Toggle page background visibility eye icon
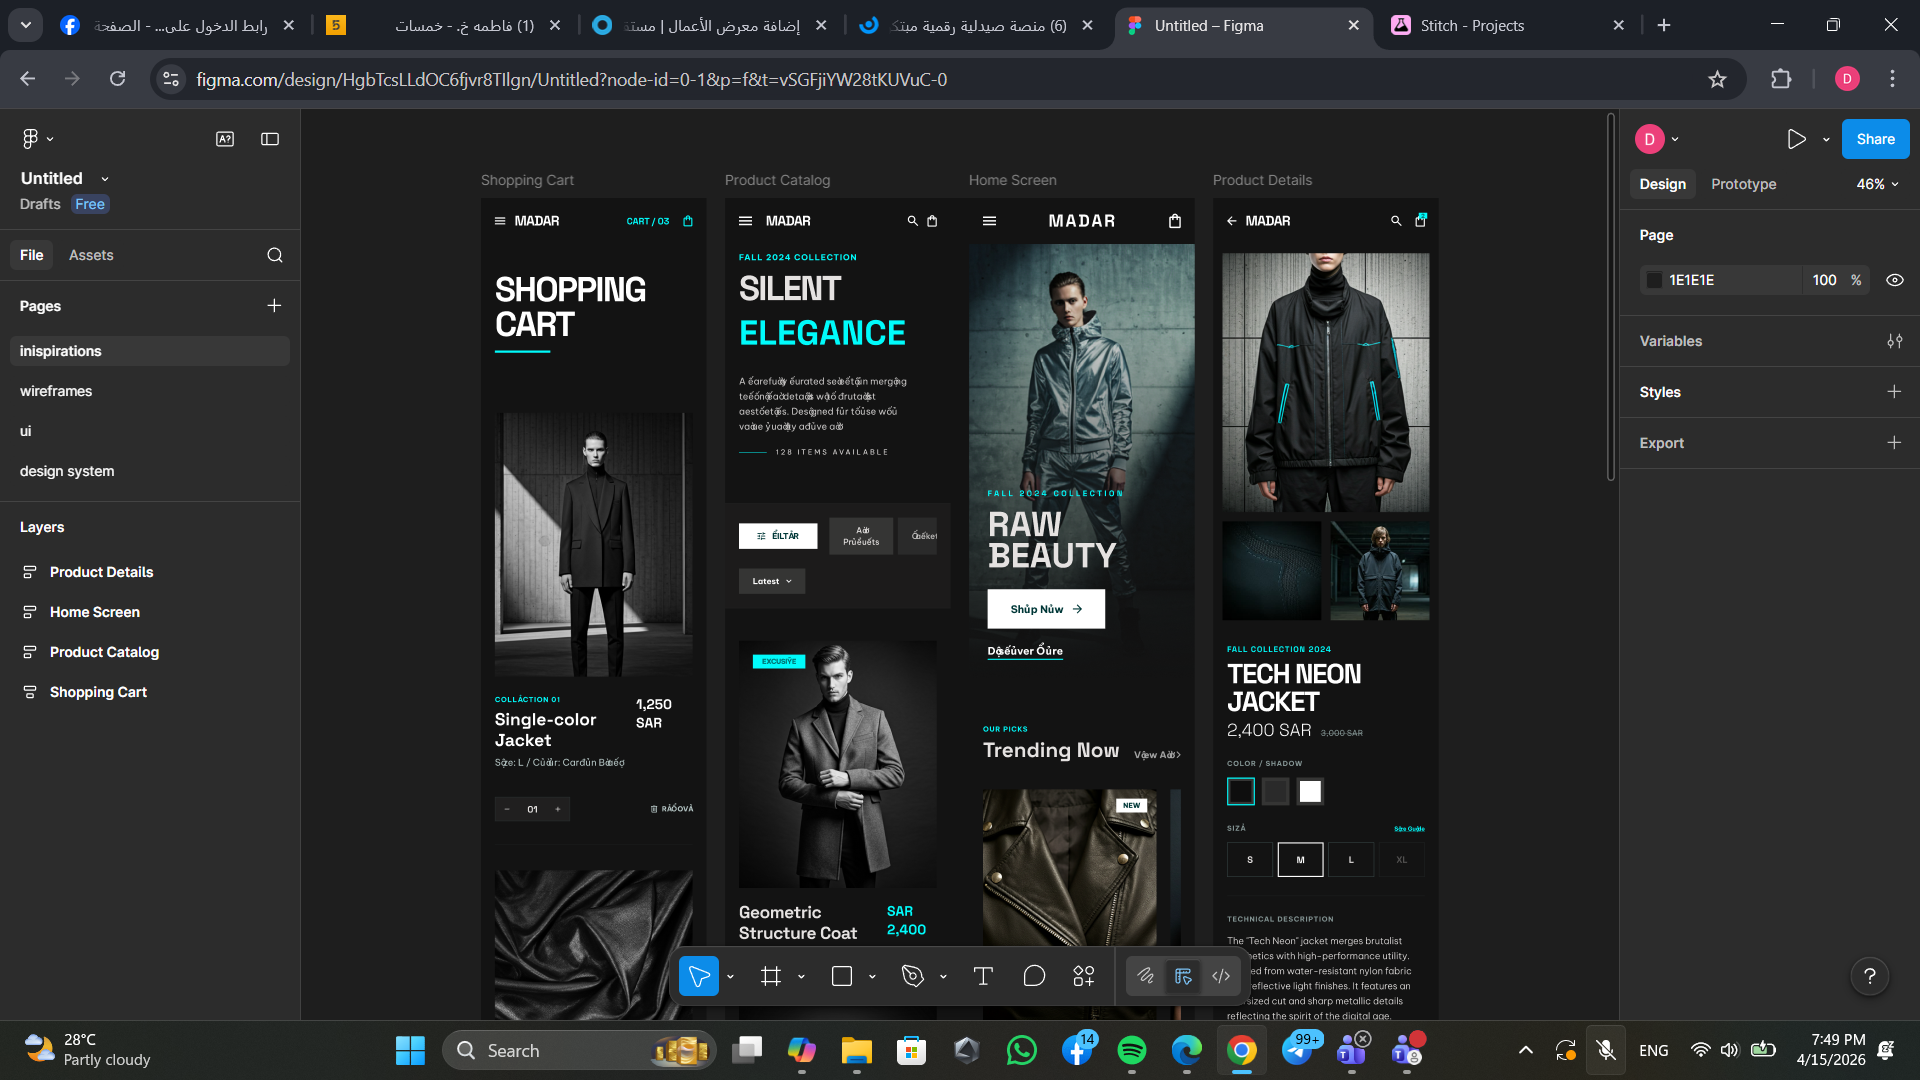 tap(1895, 280)
